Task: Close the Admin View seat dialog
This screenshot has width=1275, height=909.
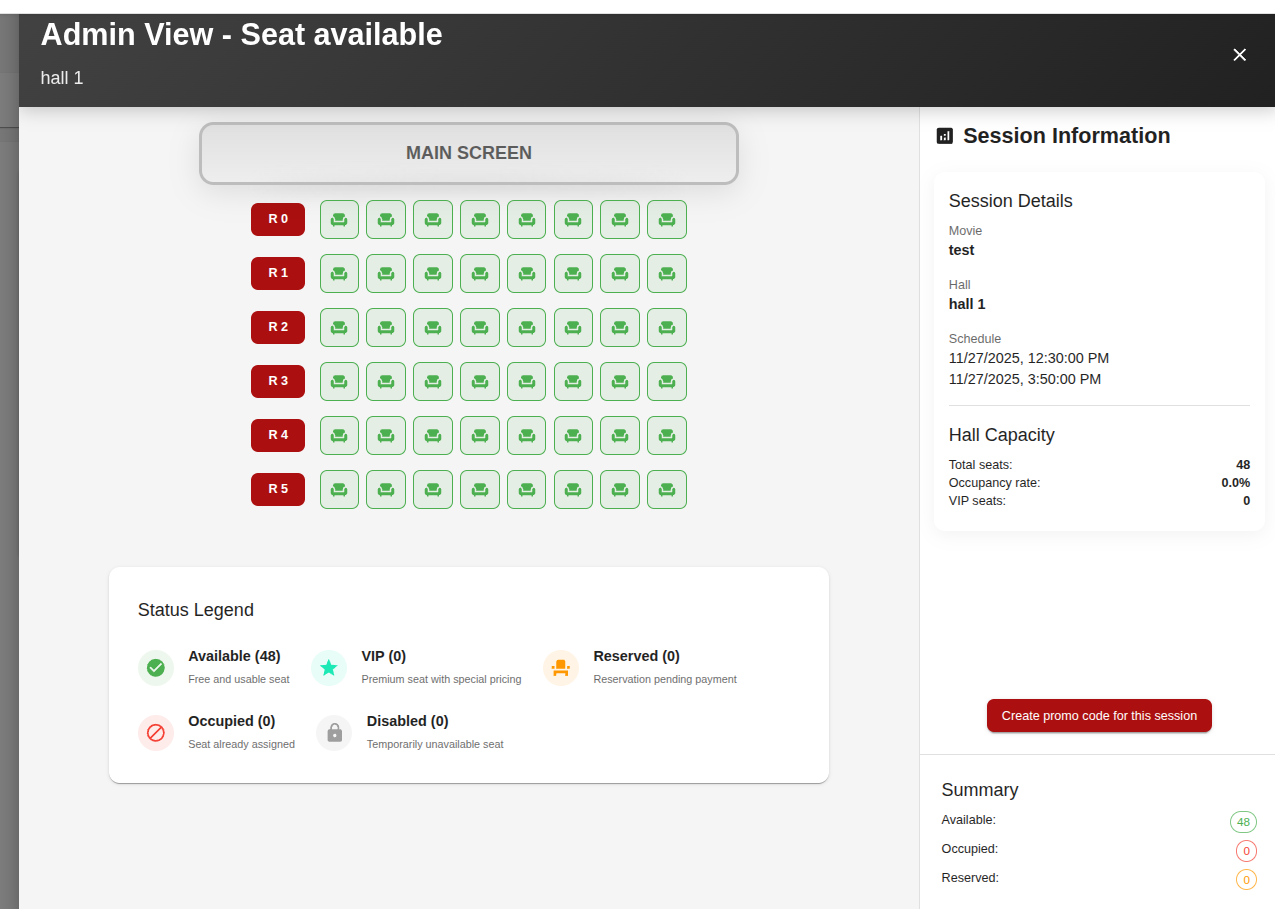Action: [1240, 55]
